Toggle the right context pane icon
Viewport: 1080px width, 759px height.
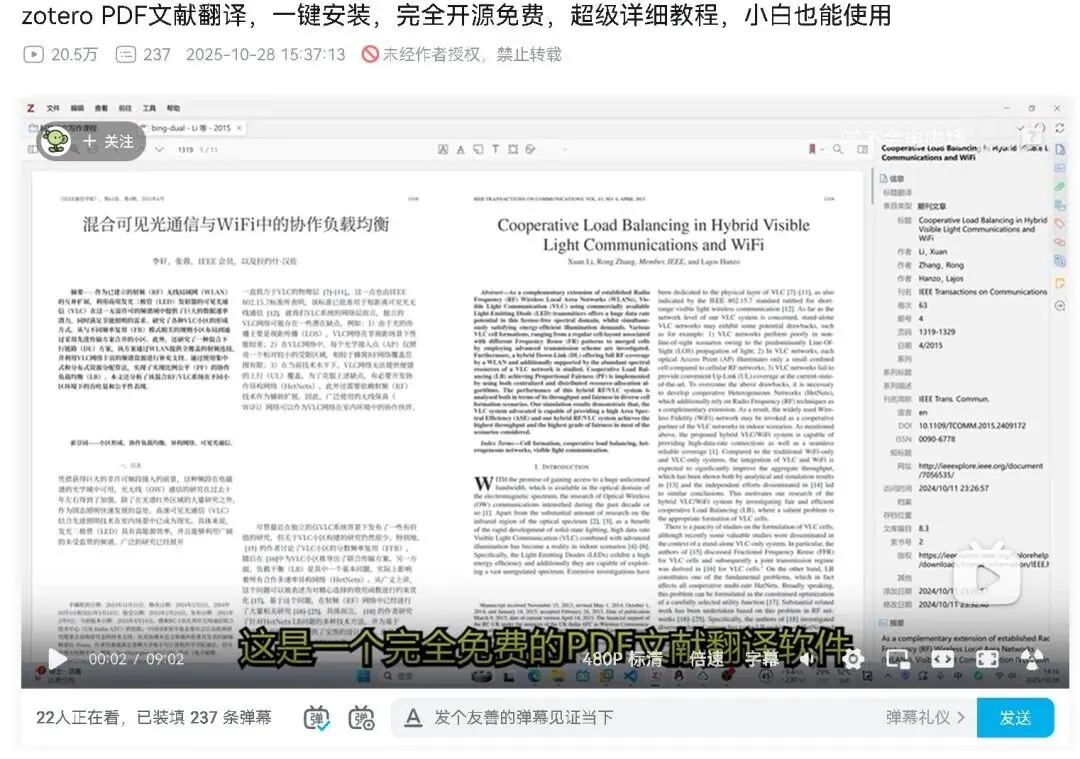(x=862, y=149)
